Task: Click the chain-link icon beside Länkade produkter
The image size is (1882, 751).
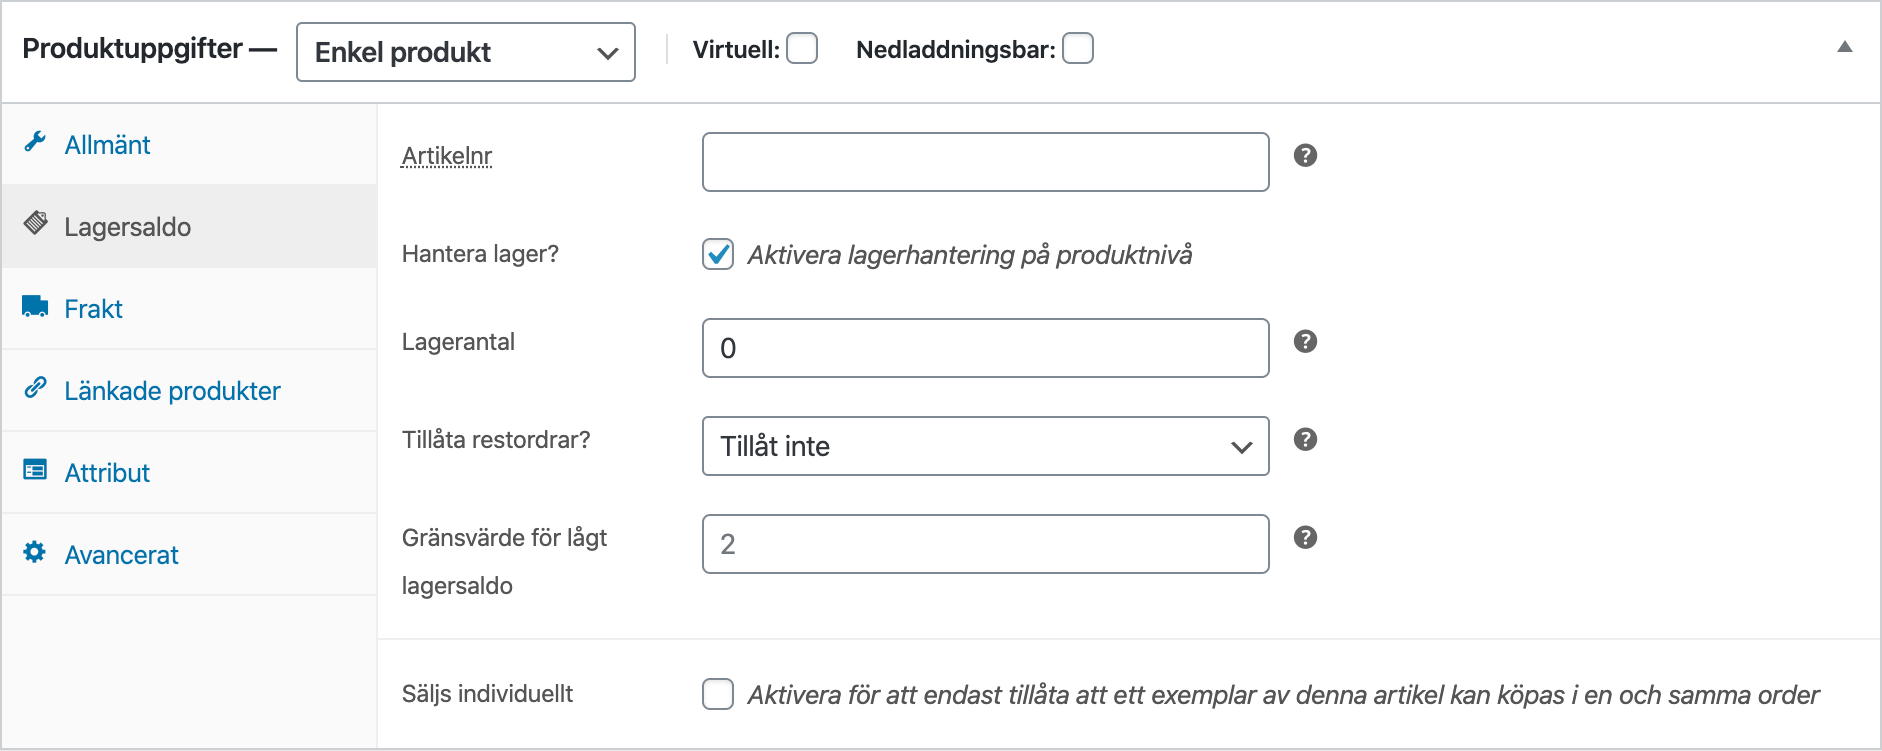Action: (x=36, y=388)
